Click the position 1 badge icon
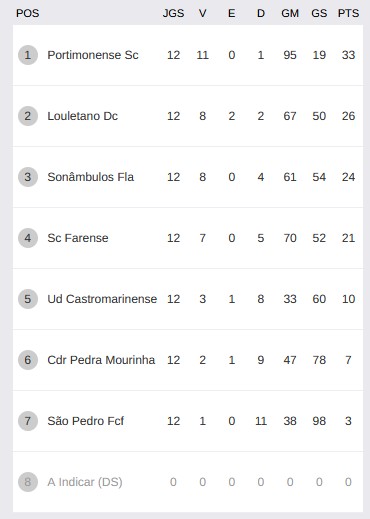This screenshot has width=370, height=519. coord(28,55)
